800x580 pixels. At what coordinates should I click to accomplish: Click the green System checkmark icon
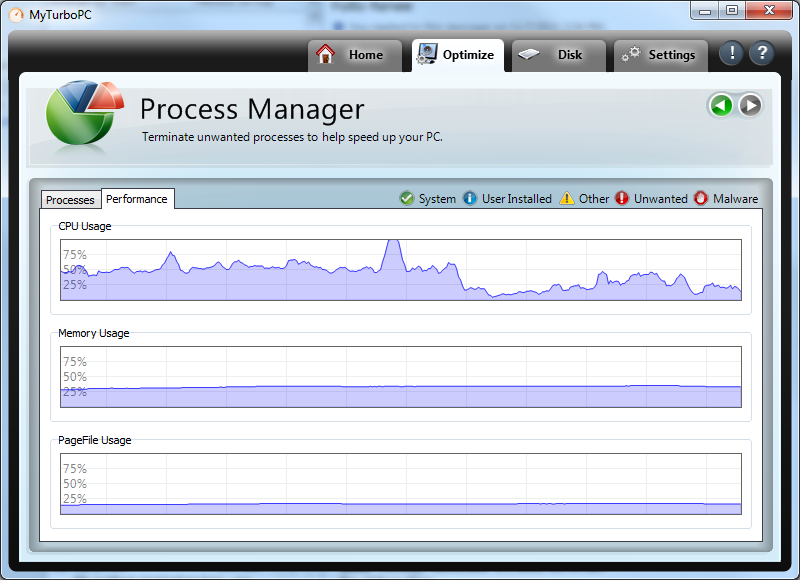click(407, 198)
